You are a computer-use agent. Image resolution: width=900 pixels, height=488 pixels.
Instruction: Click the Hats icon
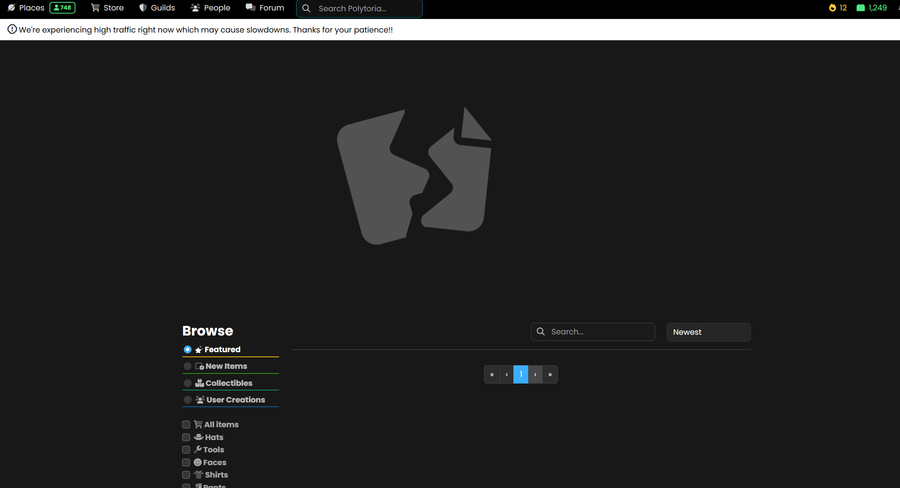(199, 437)
